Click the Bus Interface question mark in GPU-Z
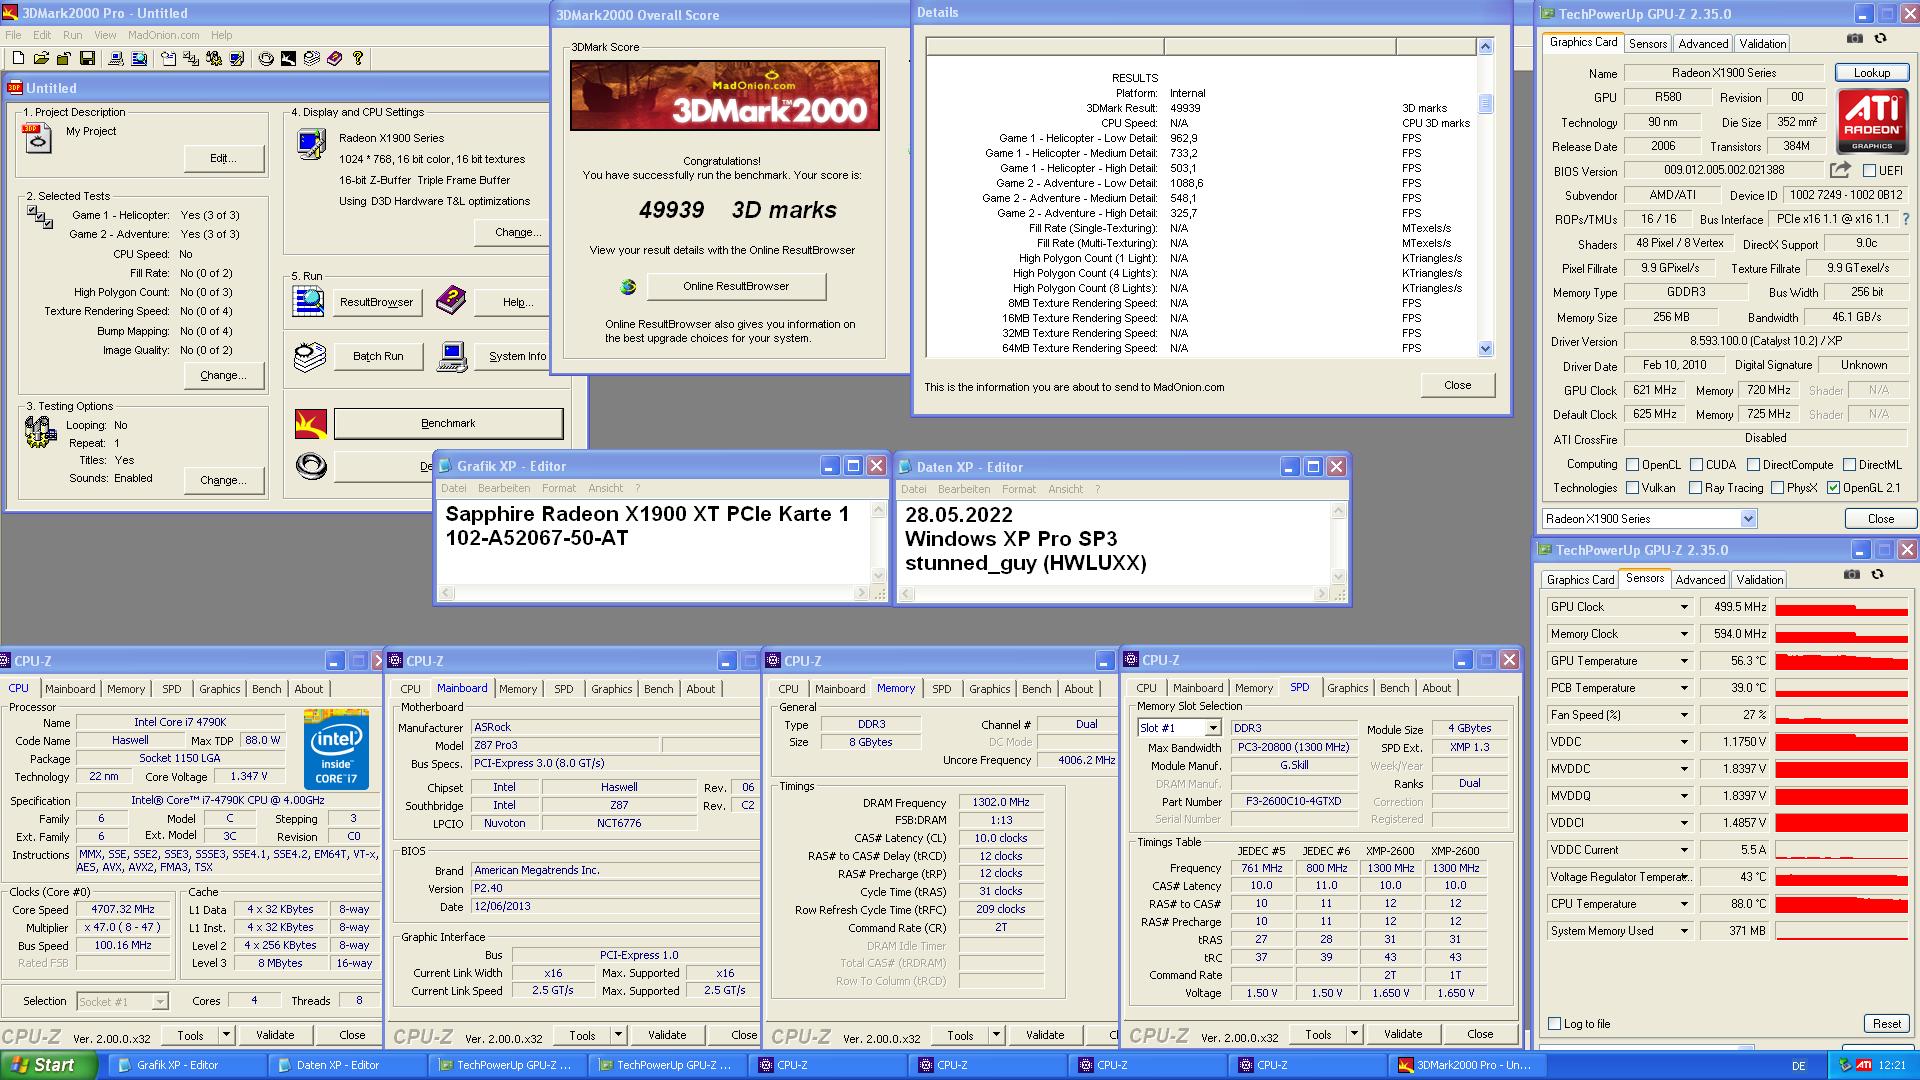1920x1080 pixels. coord(1906,219)
